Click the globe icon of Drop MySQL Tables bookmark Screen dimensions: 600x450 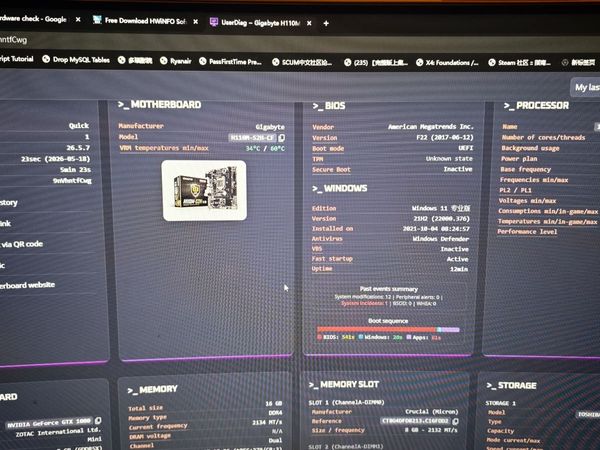coord(46,59)
